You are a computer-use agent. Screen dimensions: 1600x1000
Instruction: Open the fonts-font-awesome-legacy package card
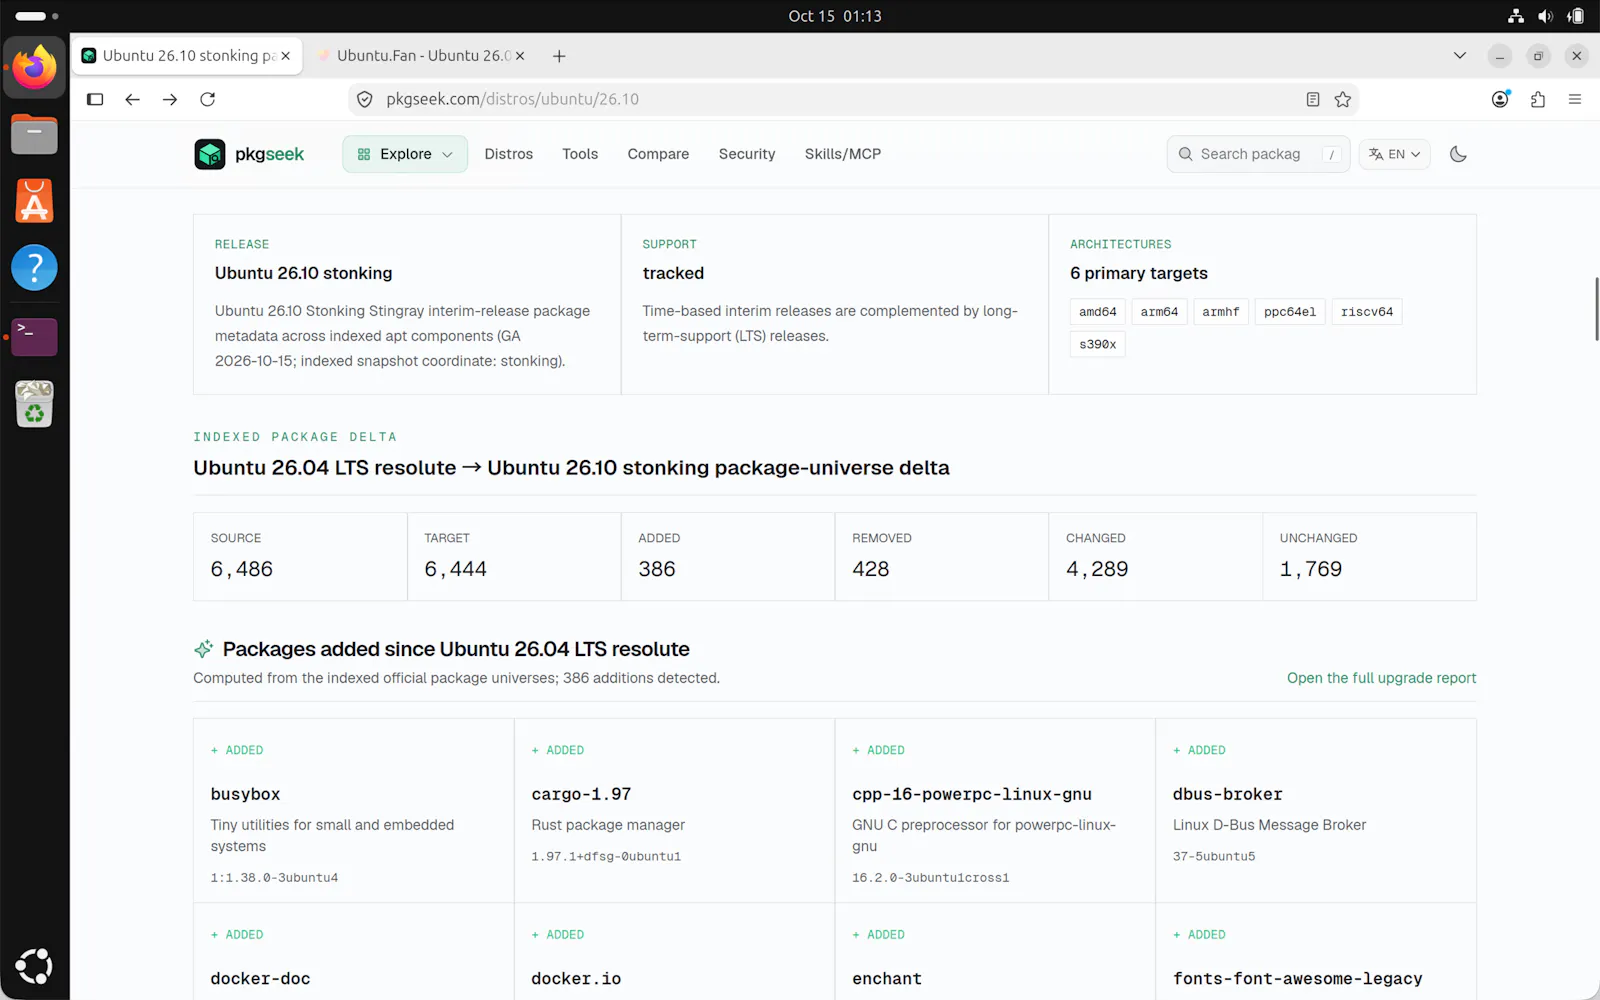[1316, 952]
